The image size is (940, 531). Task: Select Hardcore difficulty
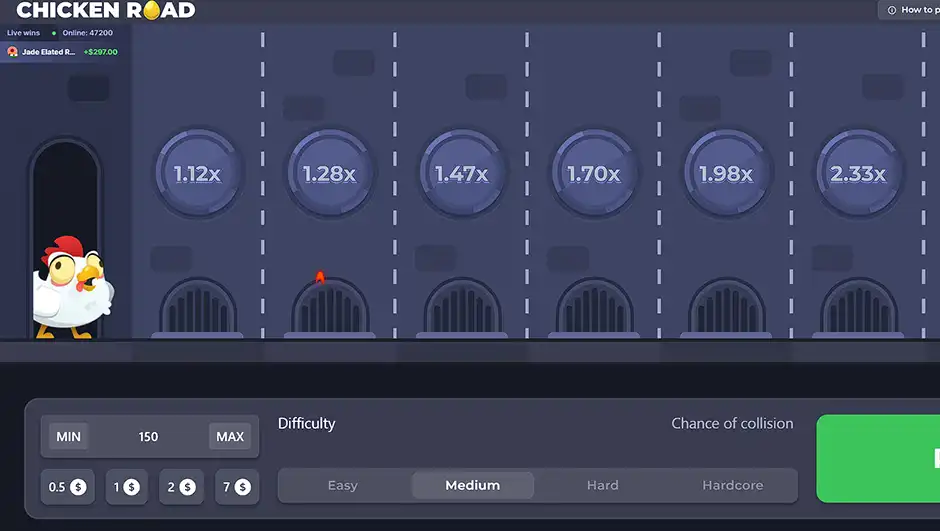[733, 485]
